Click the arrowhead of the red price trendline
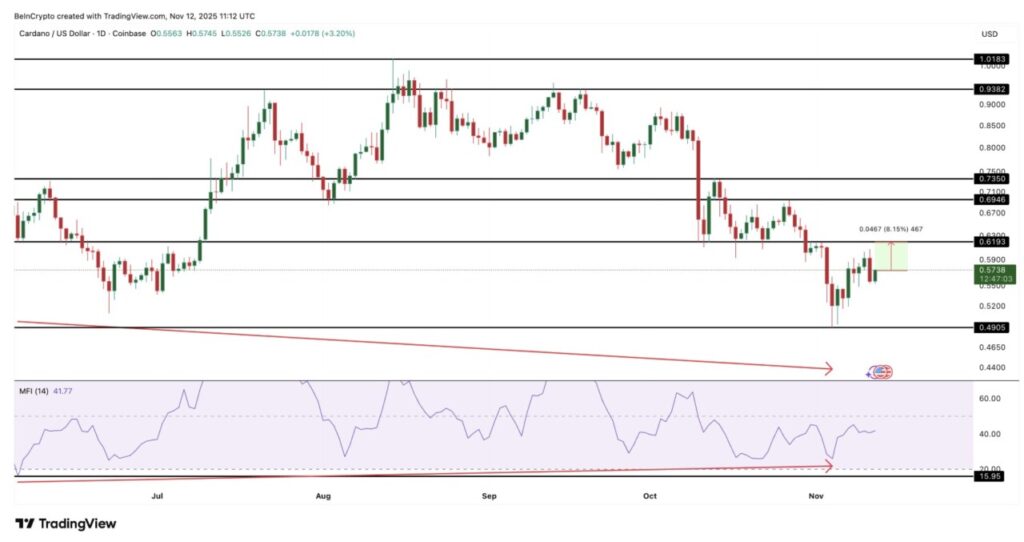Viewport: 1024px width, 542px height. coord(828,369)
